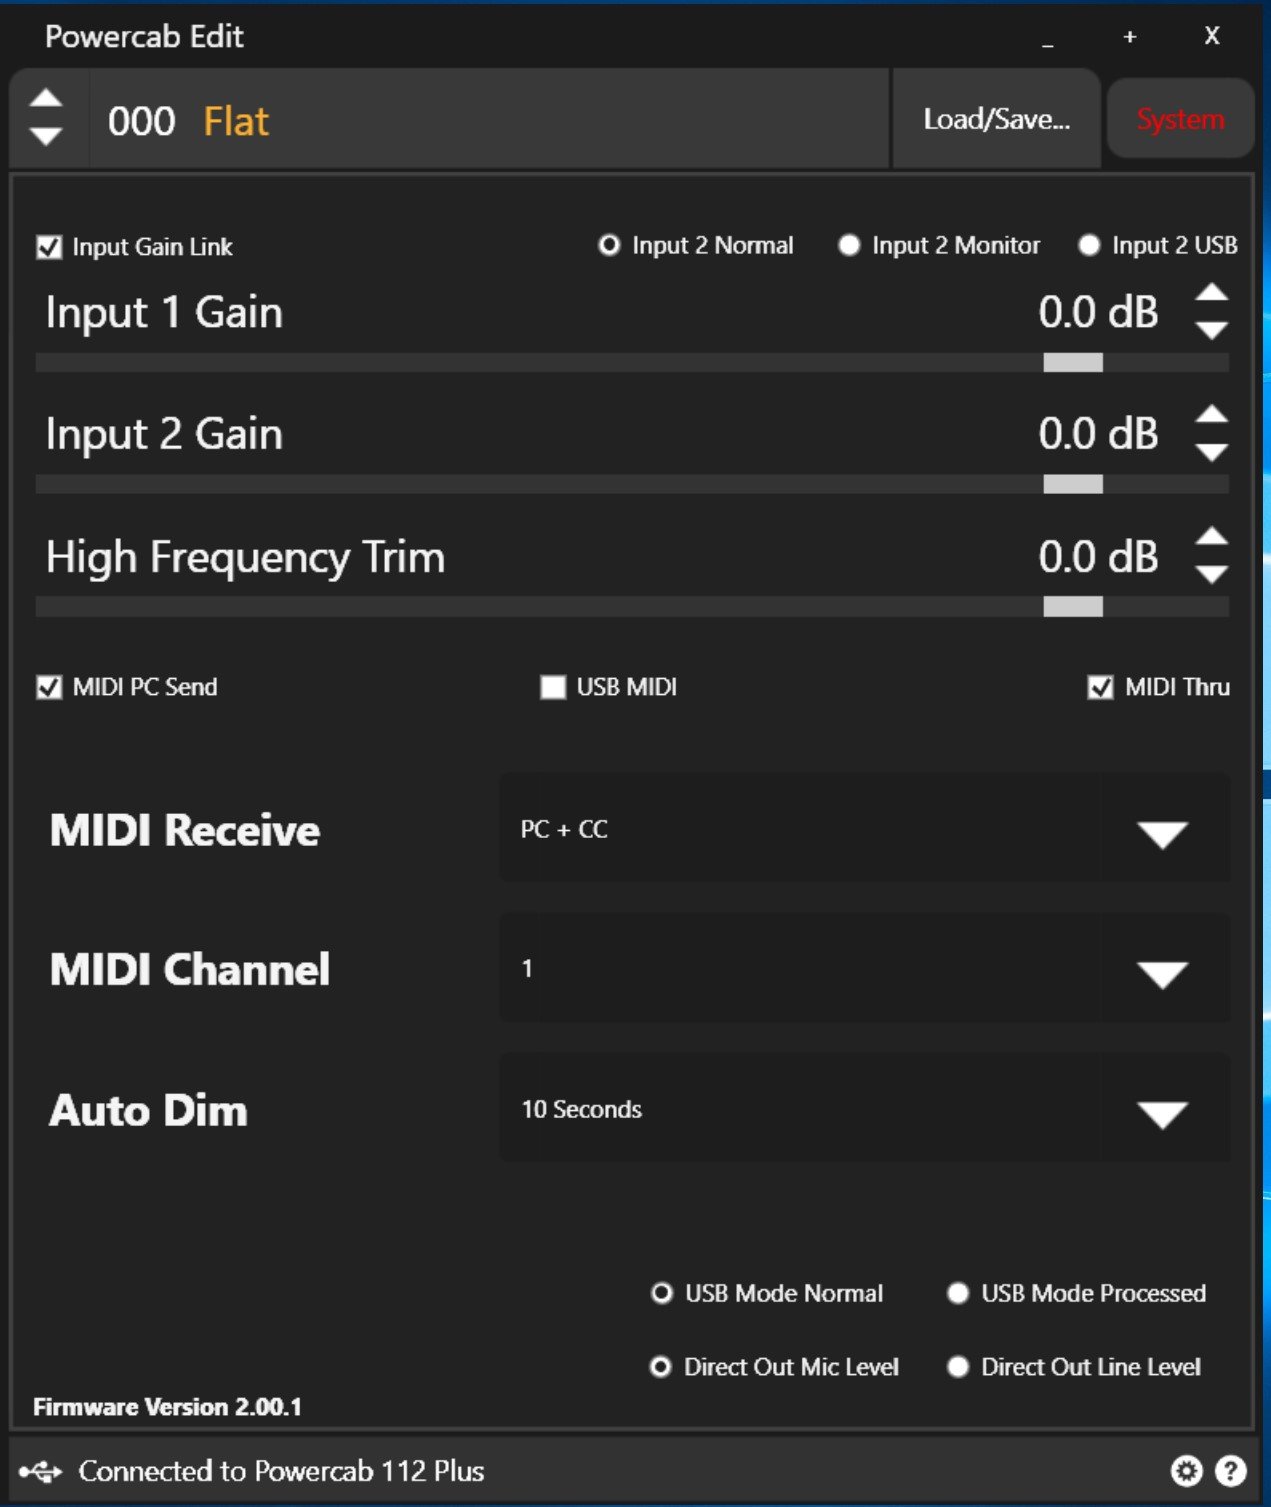The height and width of the screenshot is (1507, 1271).
Task: Select the Input 2 Monitor radio option
Action: click(849, 245)
